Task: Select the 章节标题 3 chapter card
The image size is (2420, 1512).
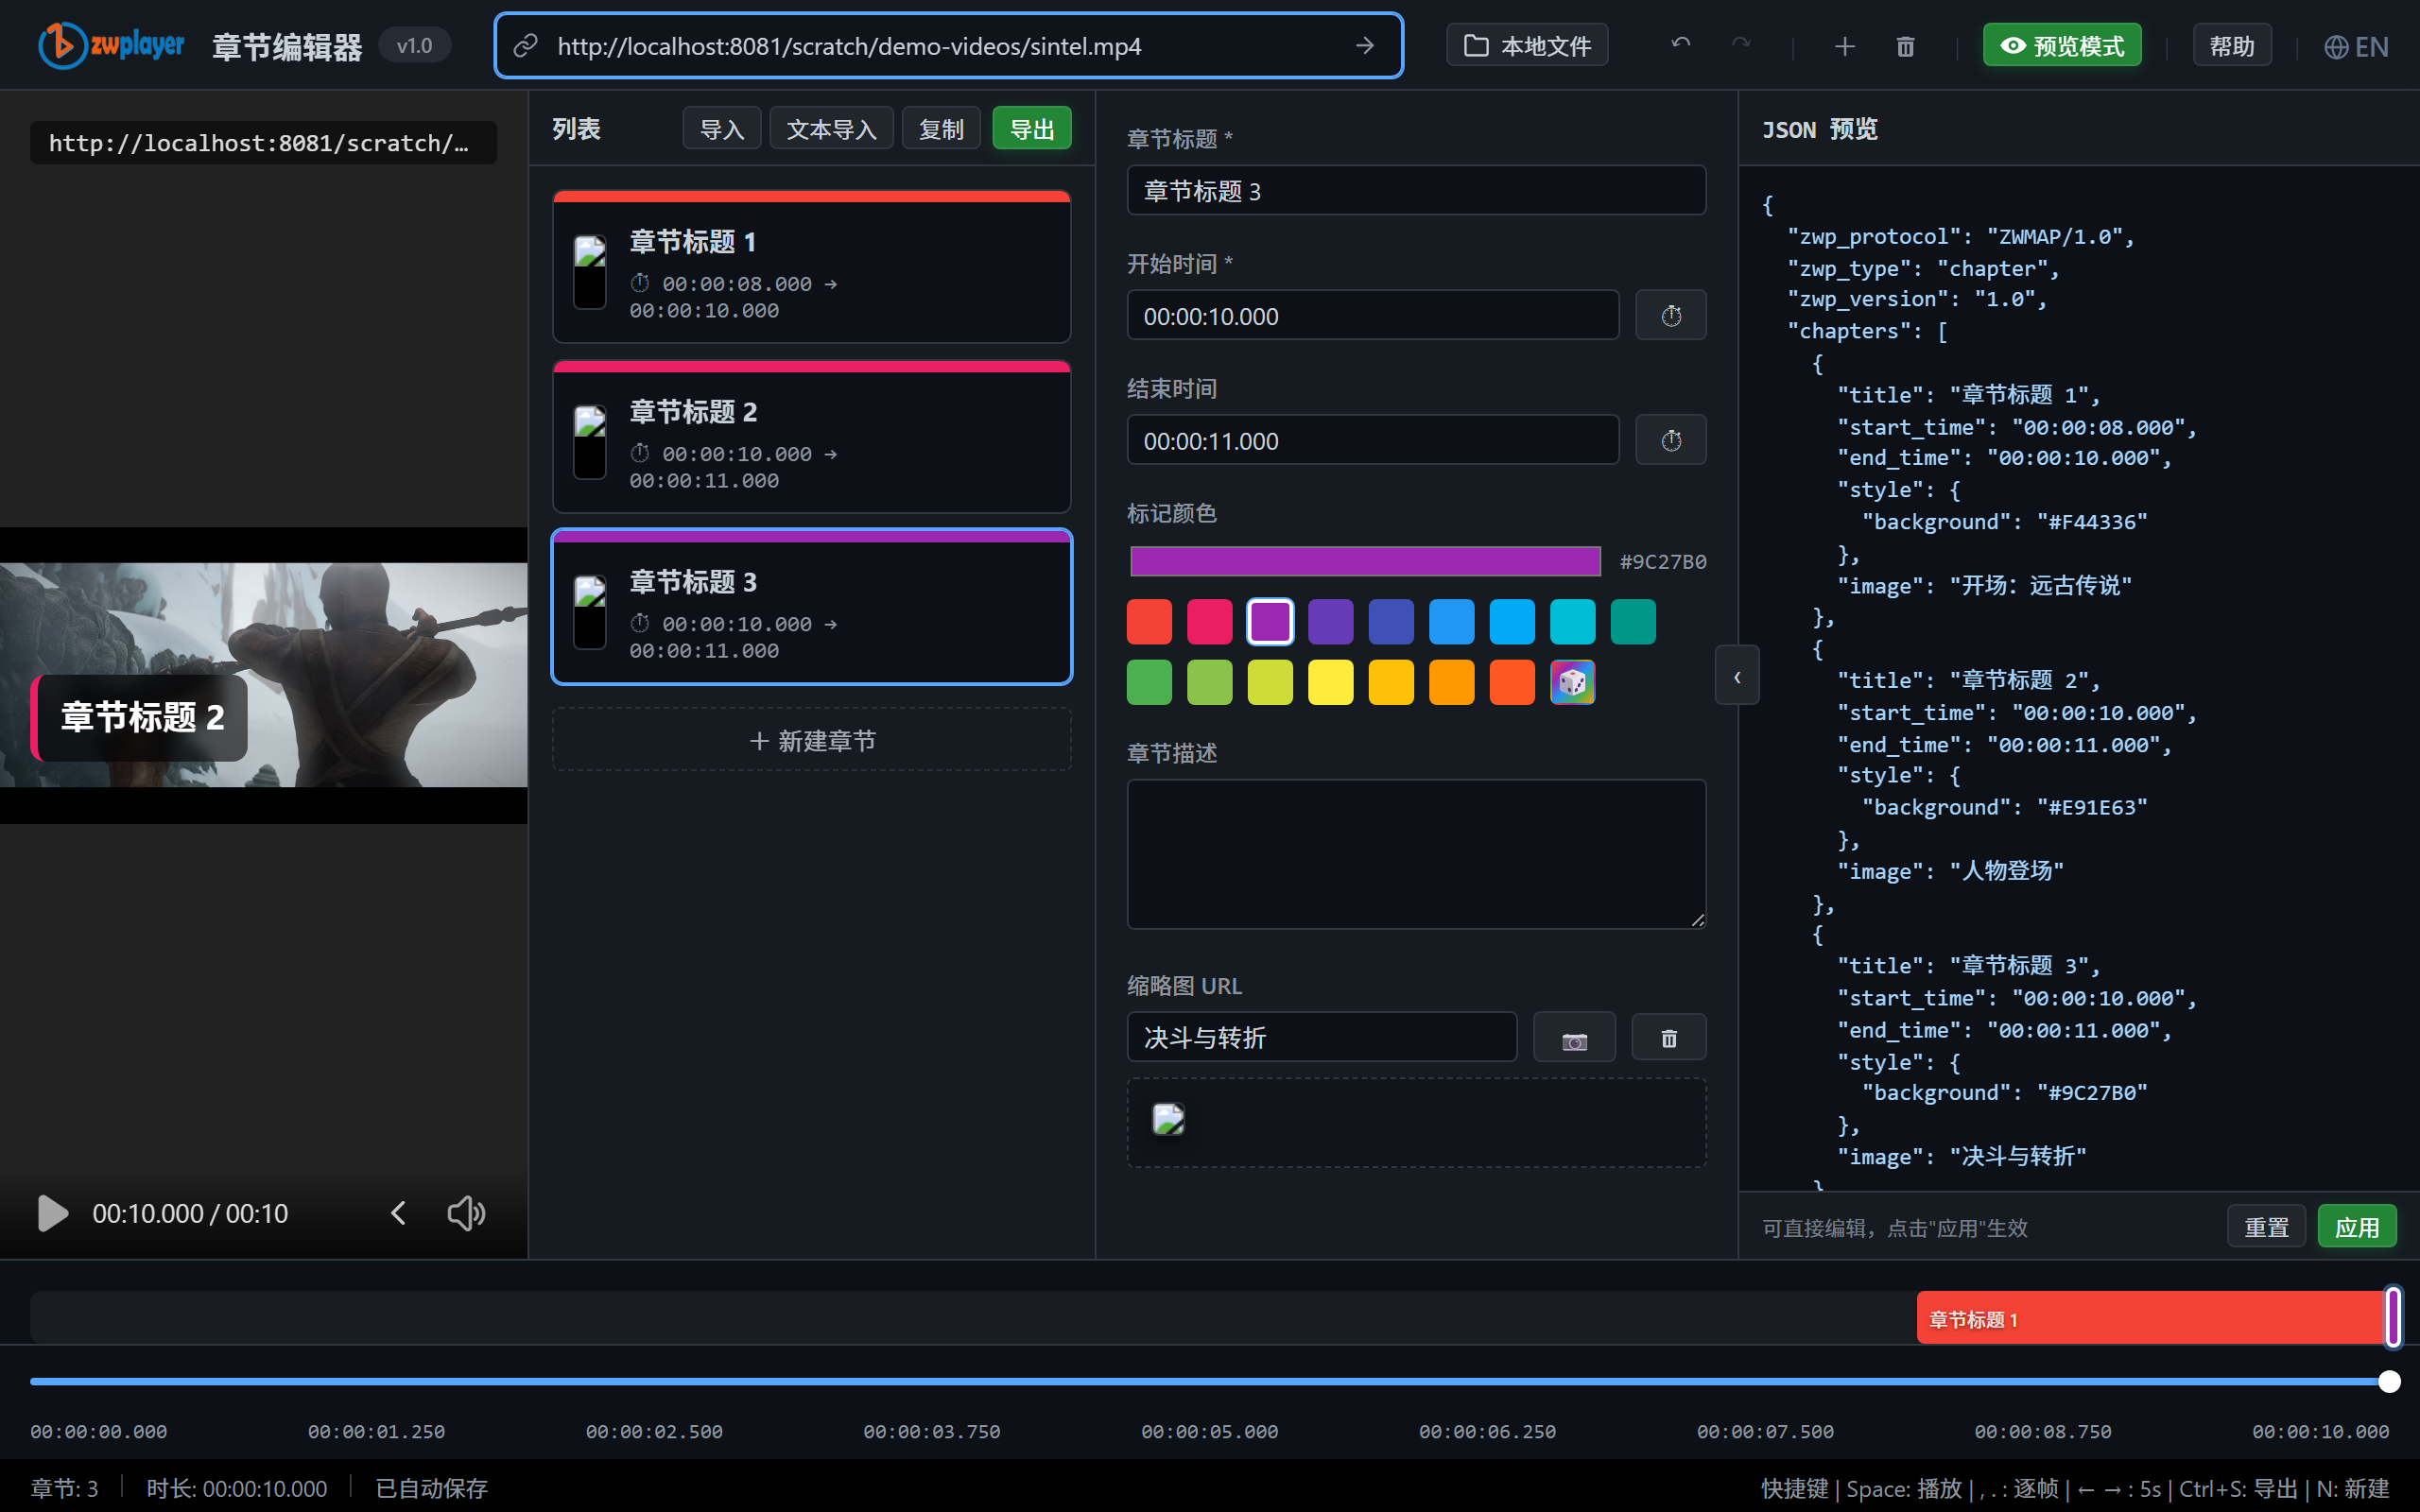Action: 812,607
